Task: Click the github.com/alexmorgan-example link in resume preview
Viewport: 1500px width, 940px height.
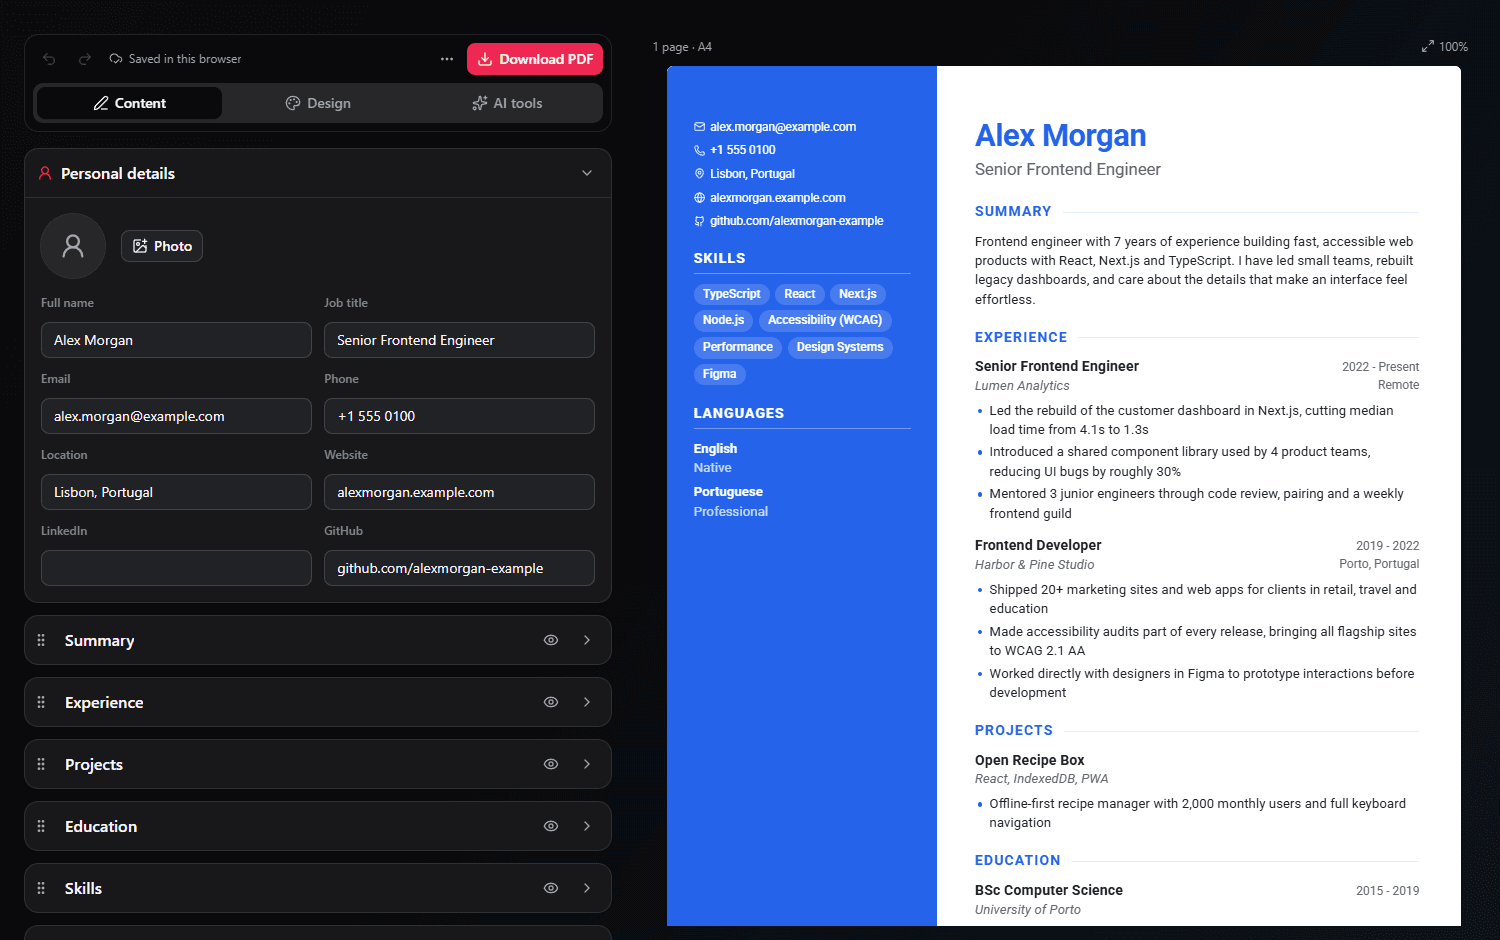Action: pos(796,221)
